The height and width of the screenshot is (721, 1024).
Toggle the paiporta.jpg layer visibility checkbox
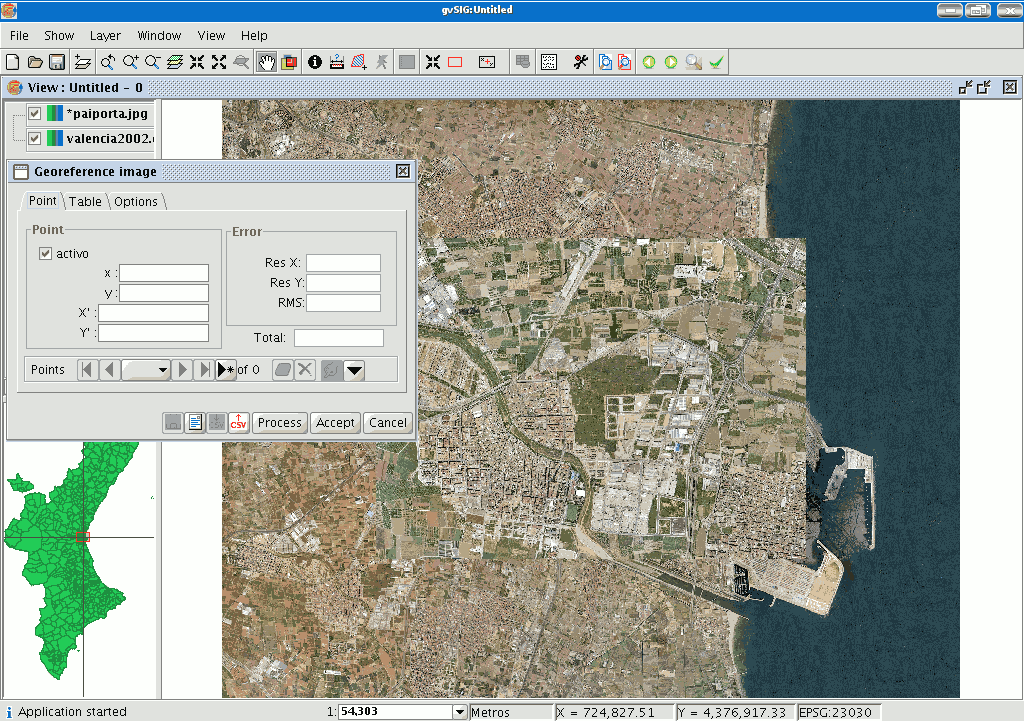click(x=34, y=113)
